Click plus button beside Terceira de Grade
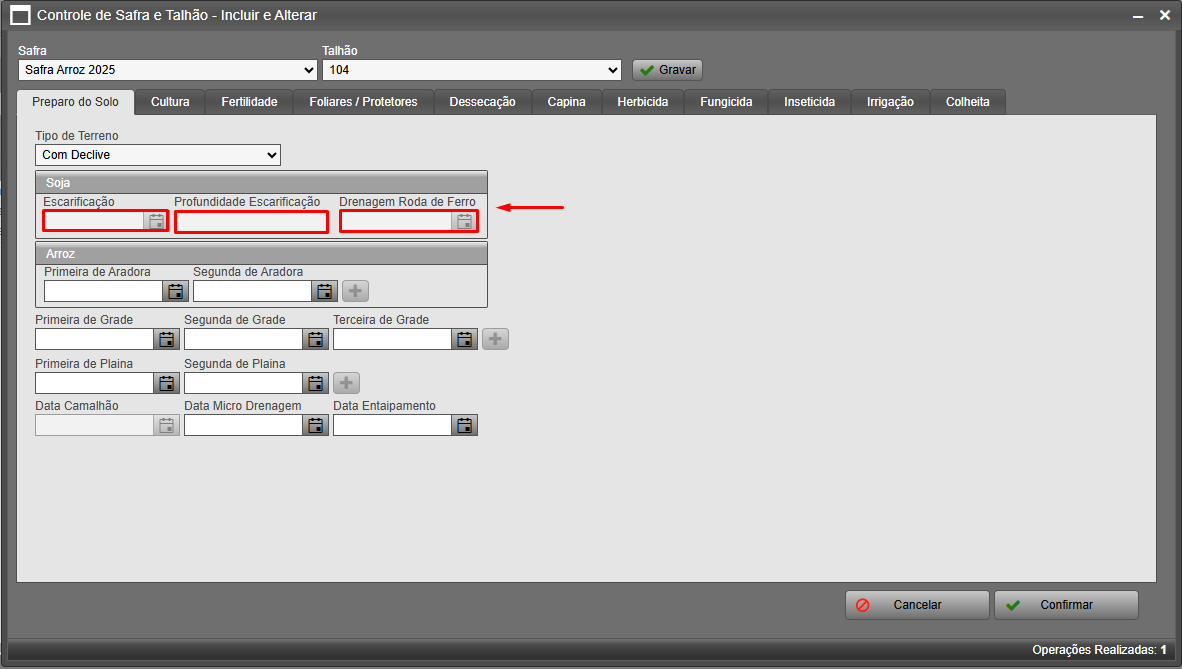Screen dimensions: 1182x669 tap(495, 339)
